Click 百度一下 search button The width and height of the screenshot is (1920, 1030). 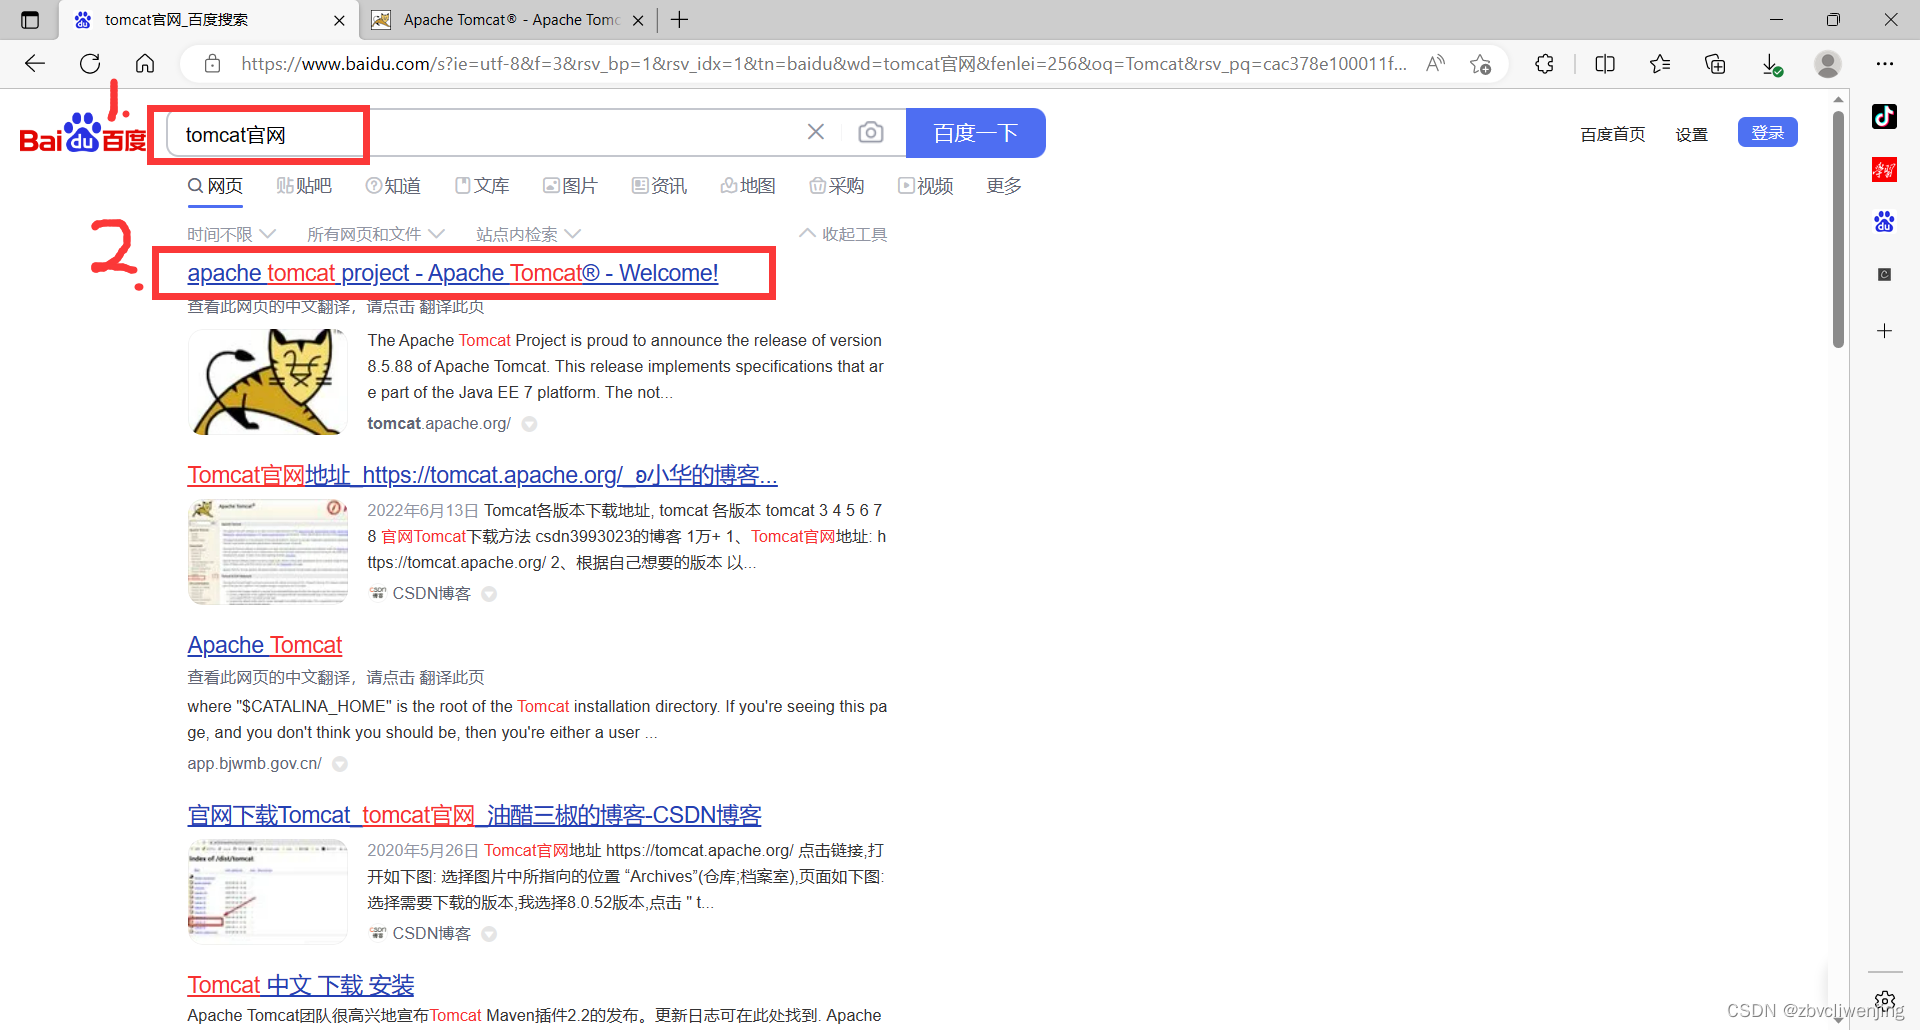[975, 133]
